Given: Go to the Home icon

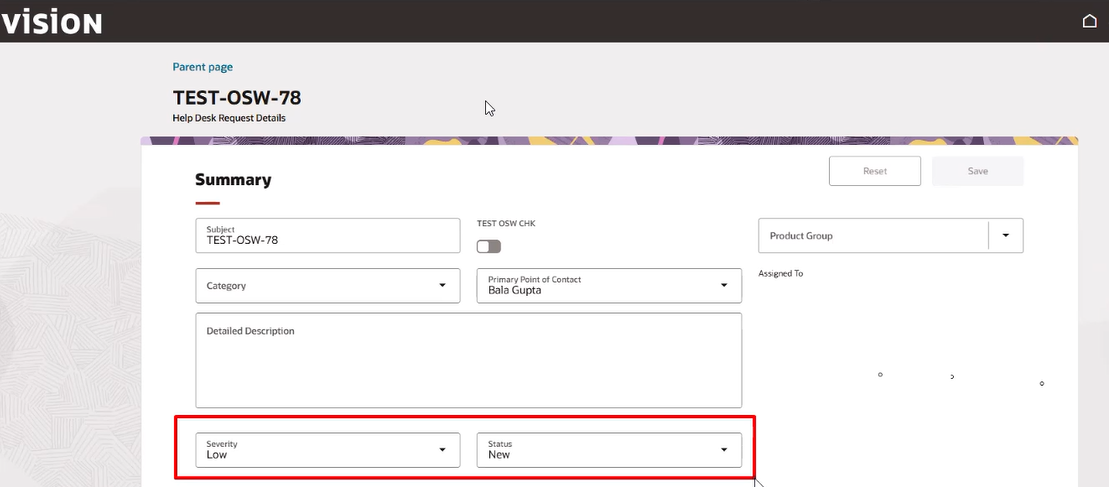Looking at the screenshot, I should [x=1089, y=21].
